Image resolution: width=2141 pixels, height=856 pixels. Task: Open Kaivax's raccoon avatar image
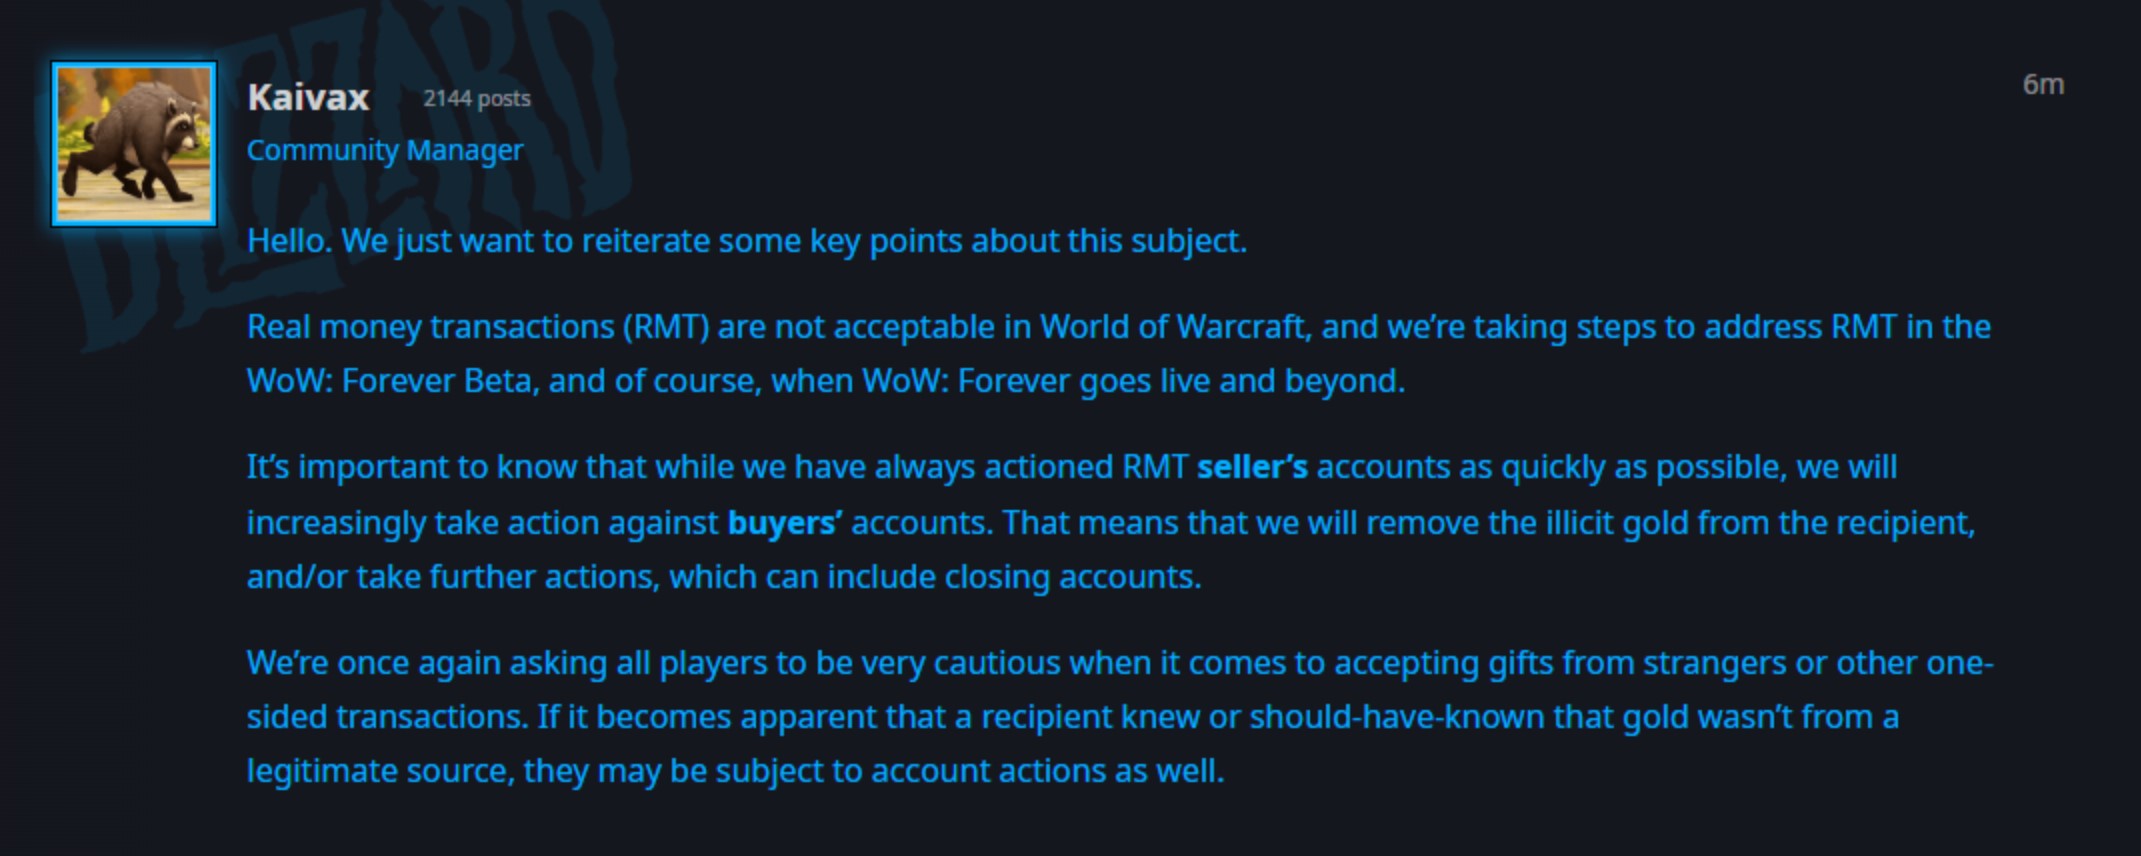tap(134, 144)
